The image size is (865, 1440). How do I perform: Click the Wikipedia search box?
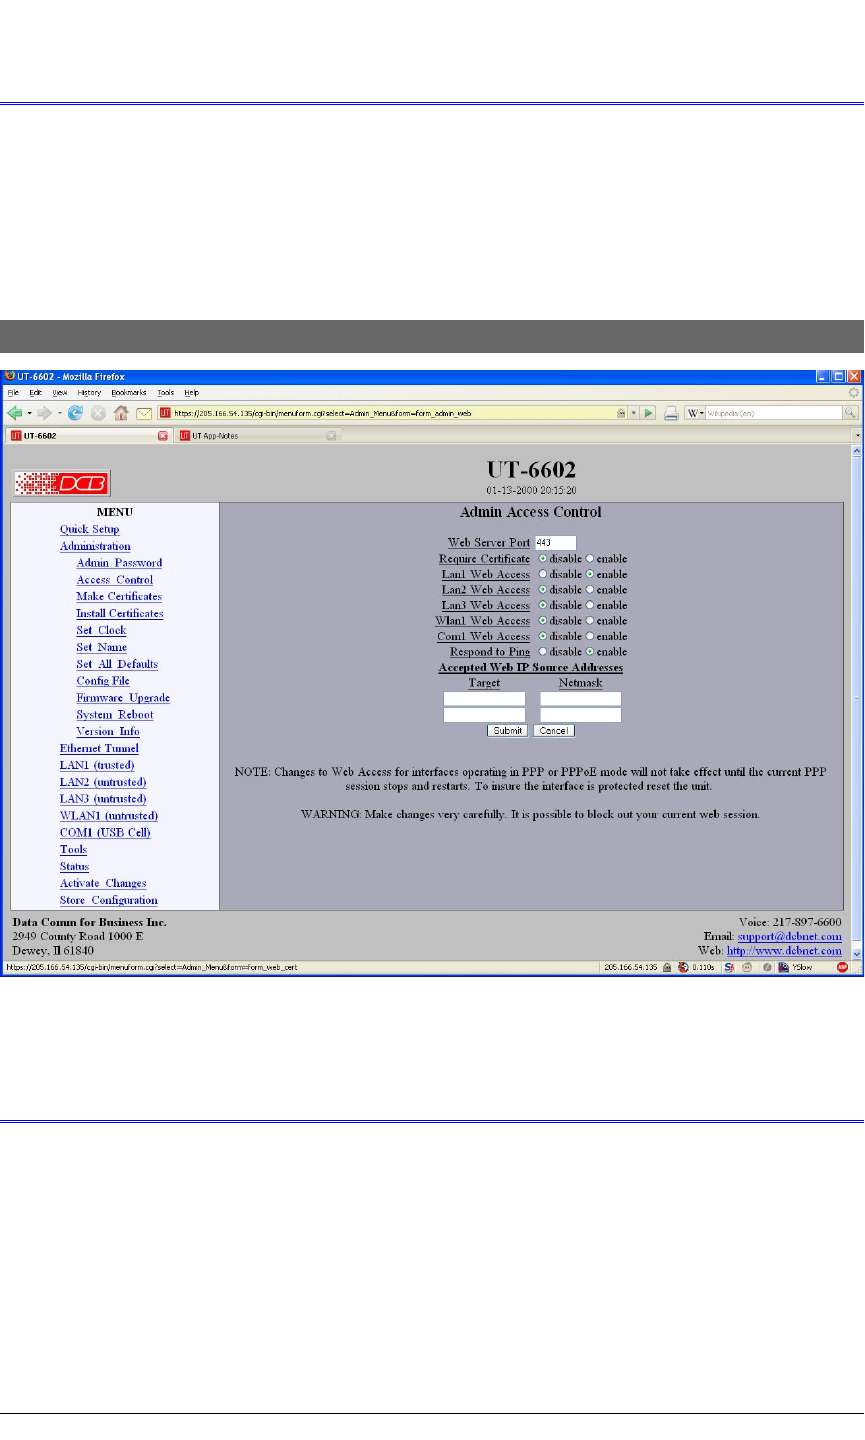(x=775, y=412)
